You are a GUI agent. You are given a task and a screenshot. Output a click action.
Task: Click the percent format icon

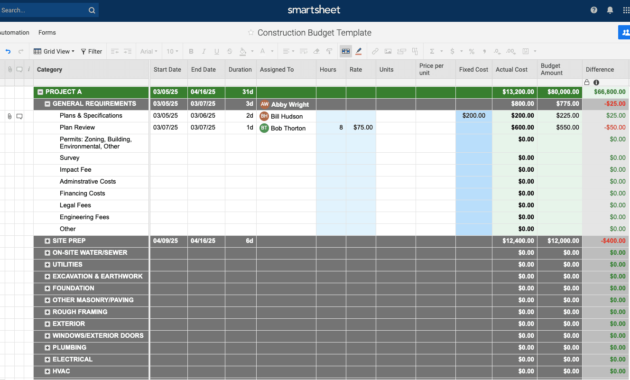pos(472,51)
